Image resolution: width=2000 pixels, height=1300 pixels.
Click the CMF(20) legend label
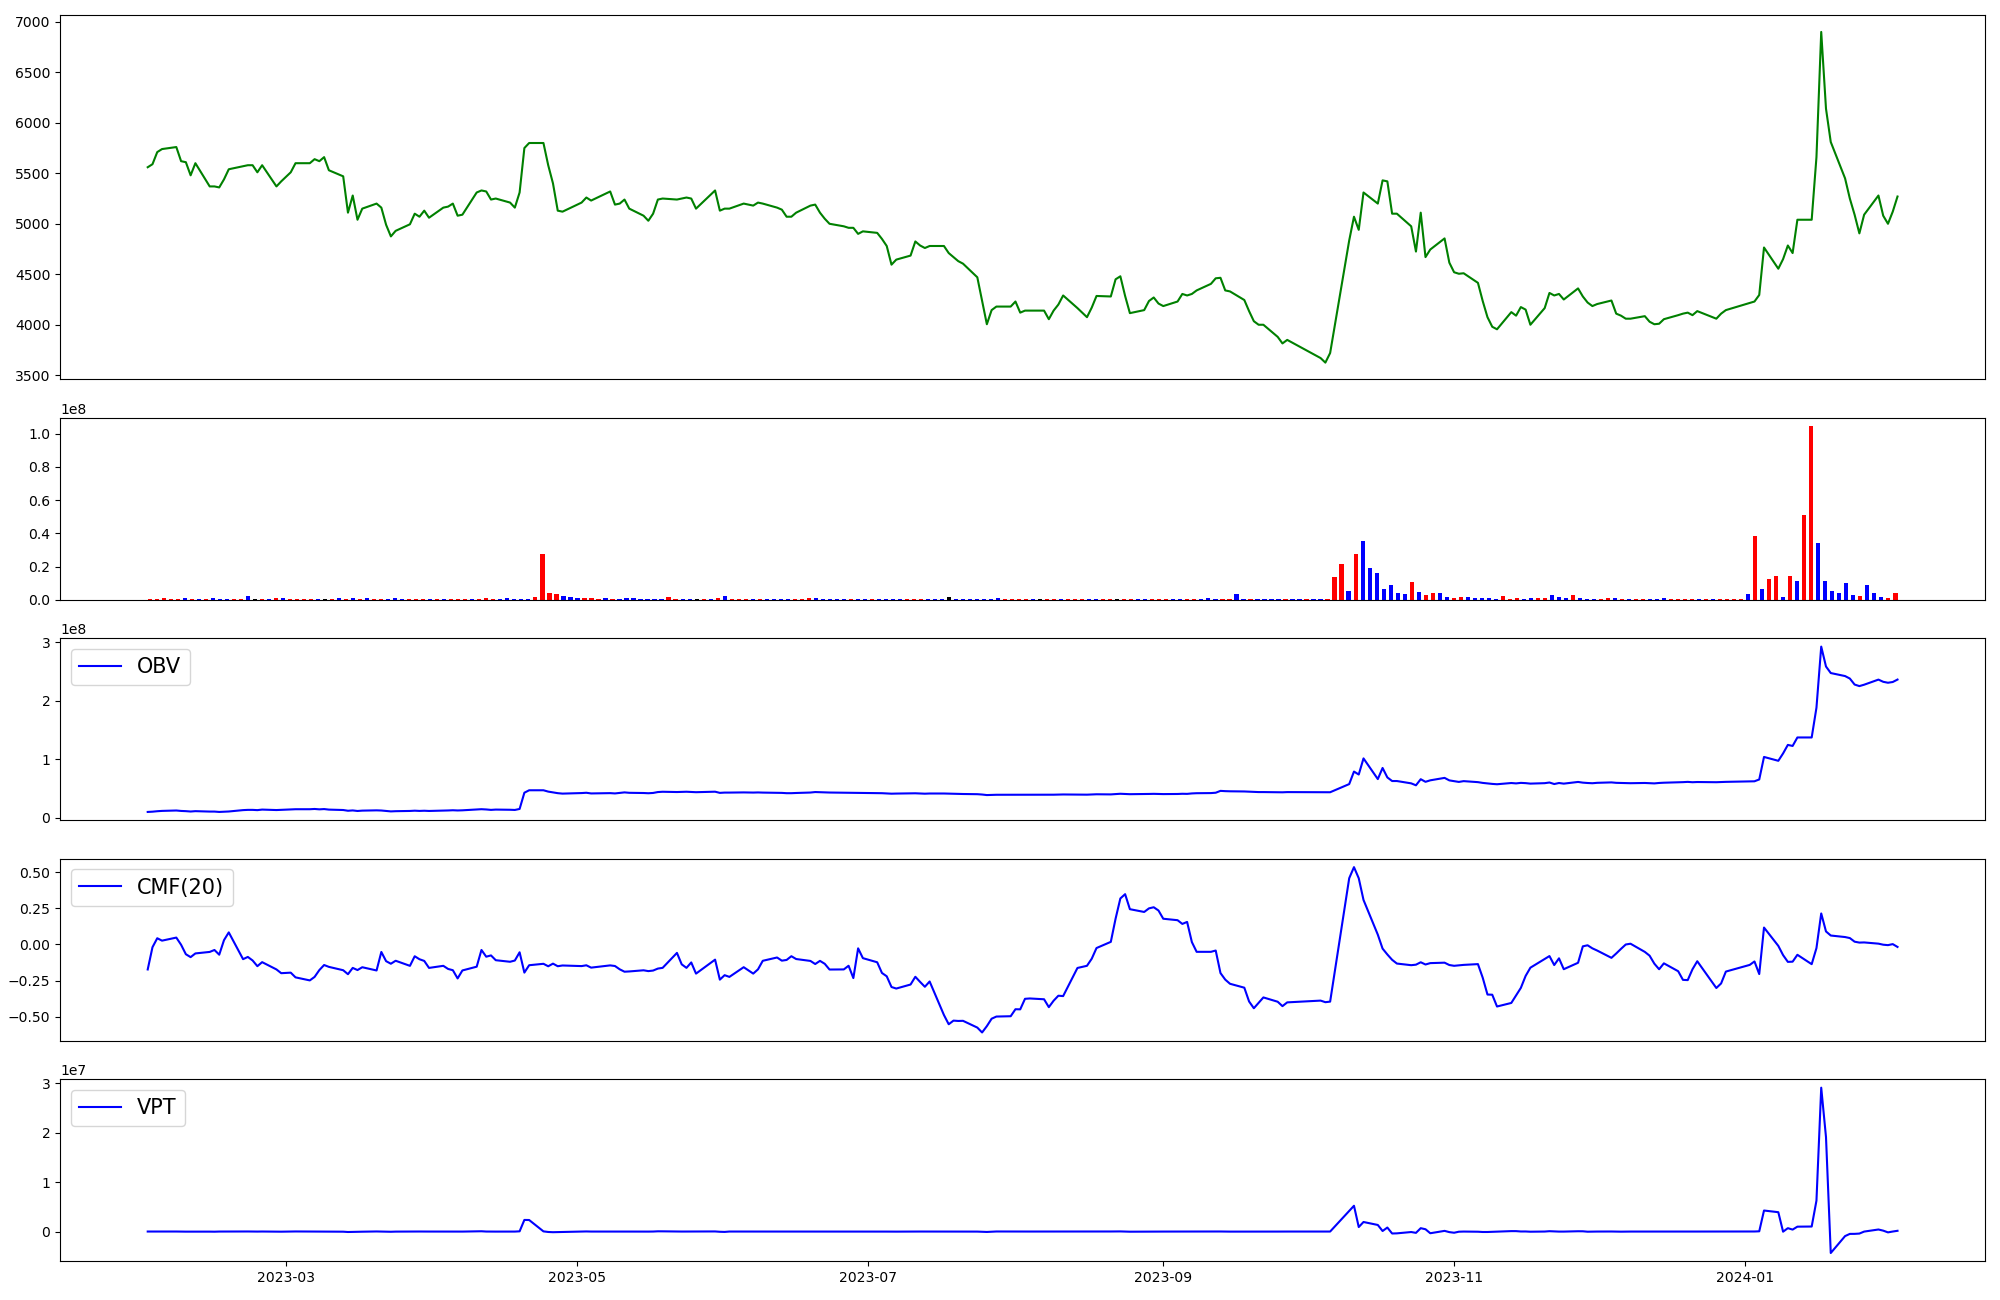click(x=179, y=887)
